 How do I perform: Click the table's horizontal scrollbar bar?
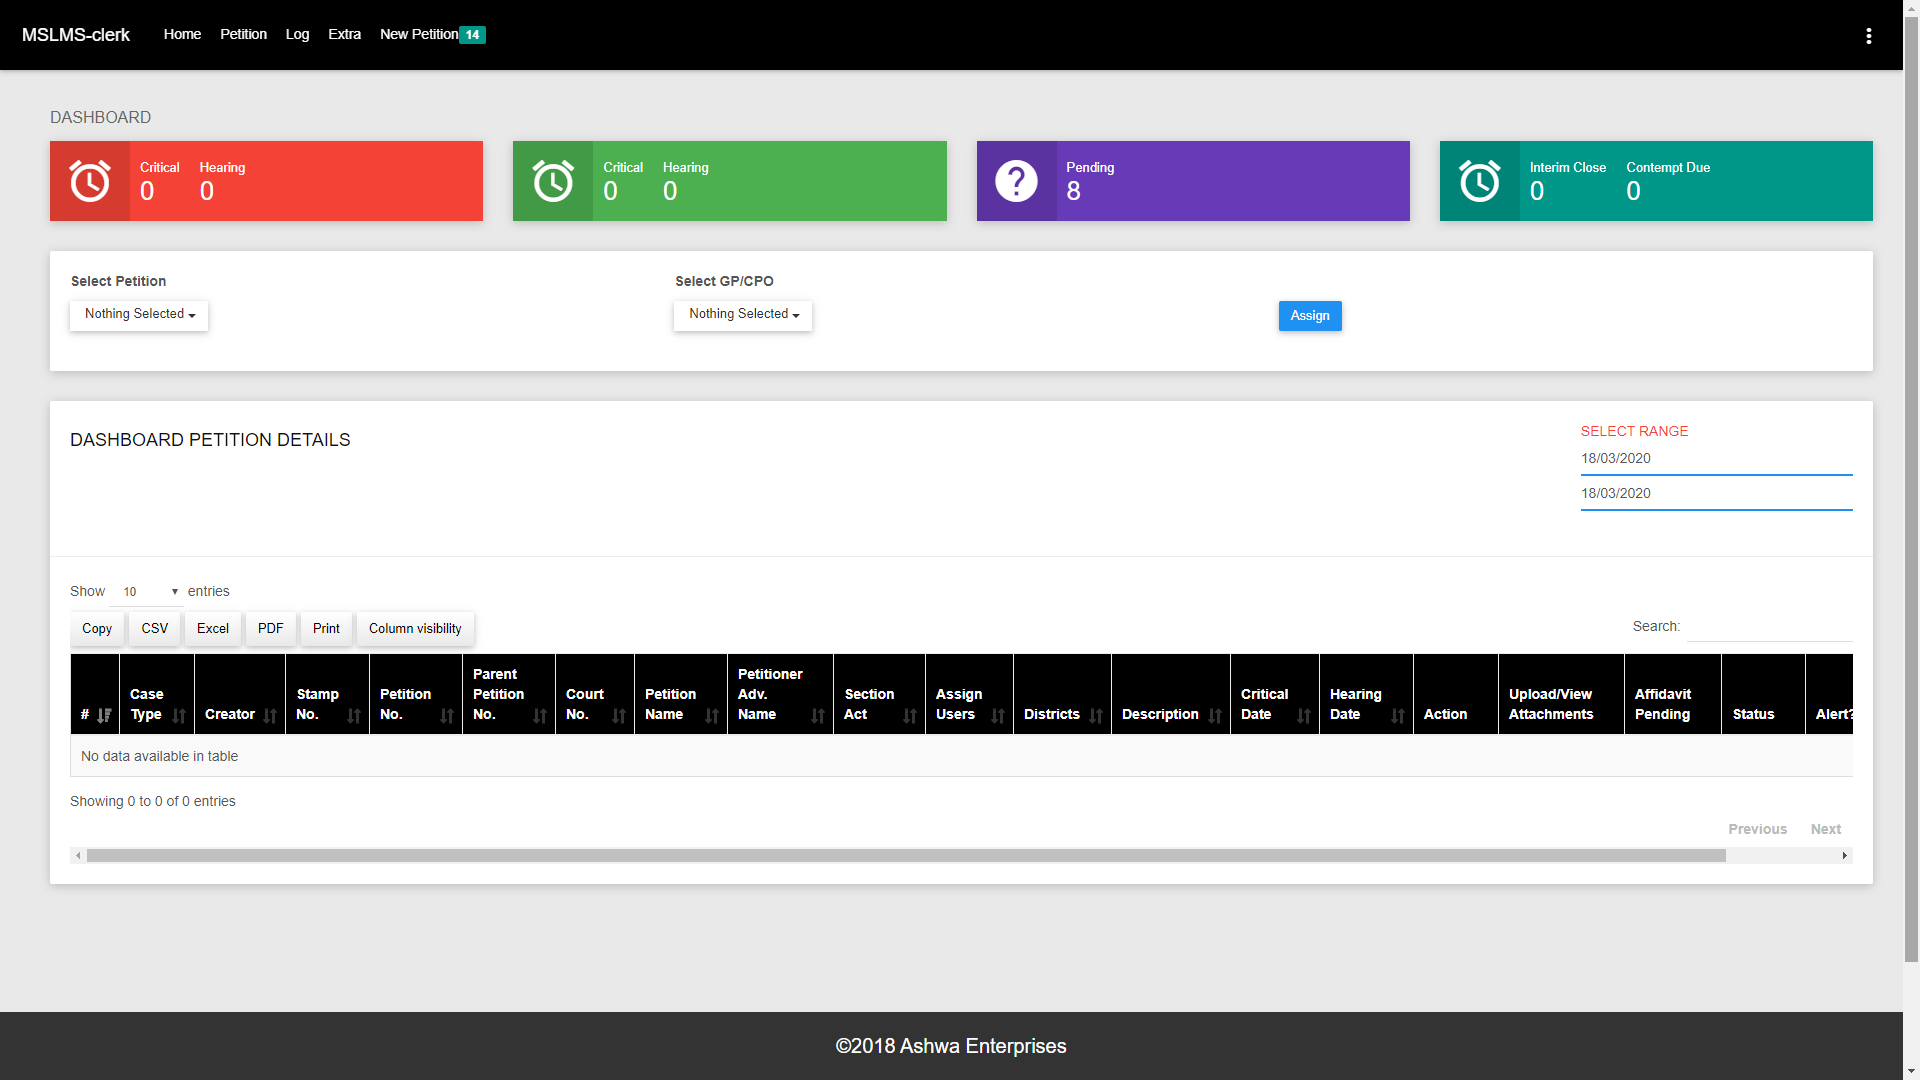coord(905,856)
